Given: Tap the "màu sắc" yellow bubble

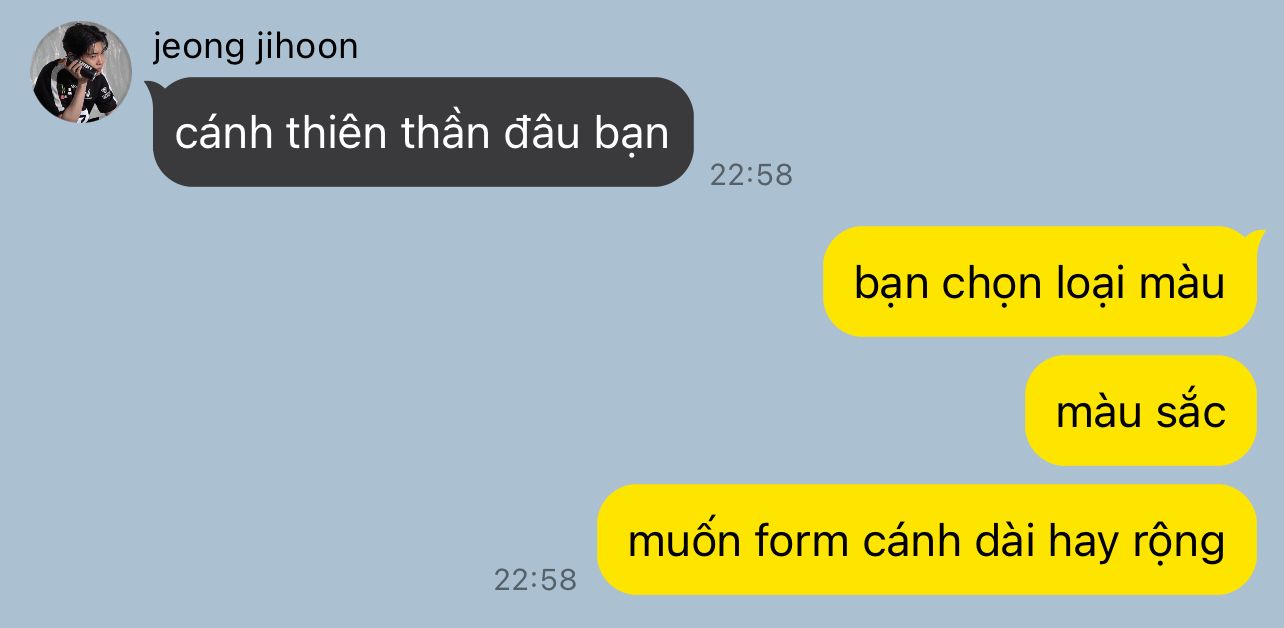Looking at the screenshot, I should pos(1141,411).
